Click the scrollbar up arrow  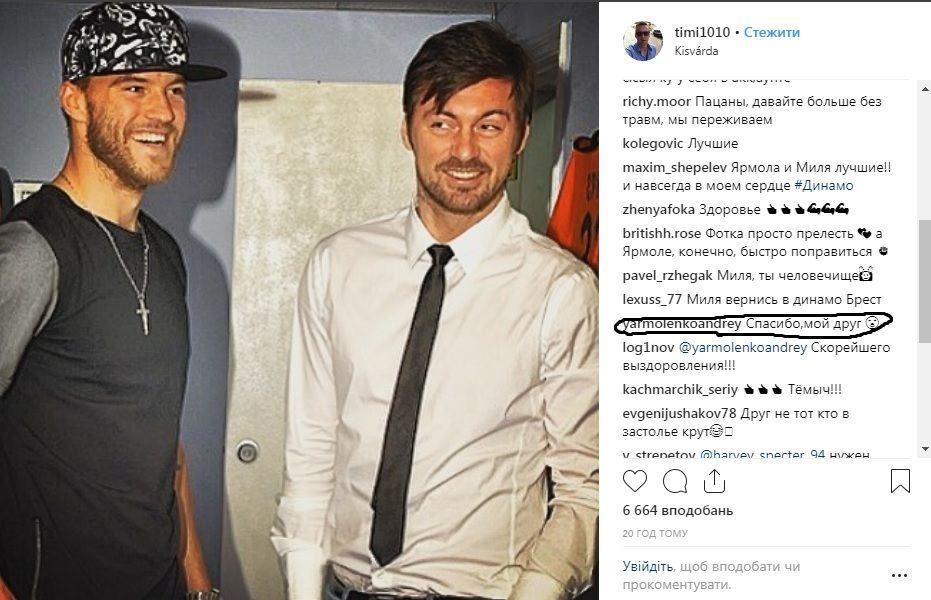pyautogui.click(x=925, y=89)
